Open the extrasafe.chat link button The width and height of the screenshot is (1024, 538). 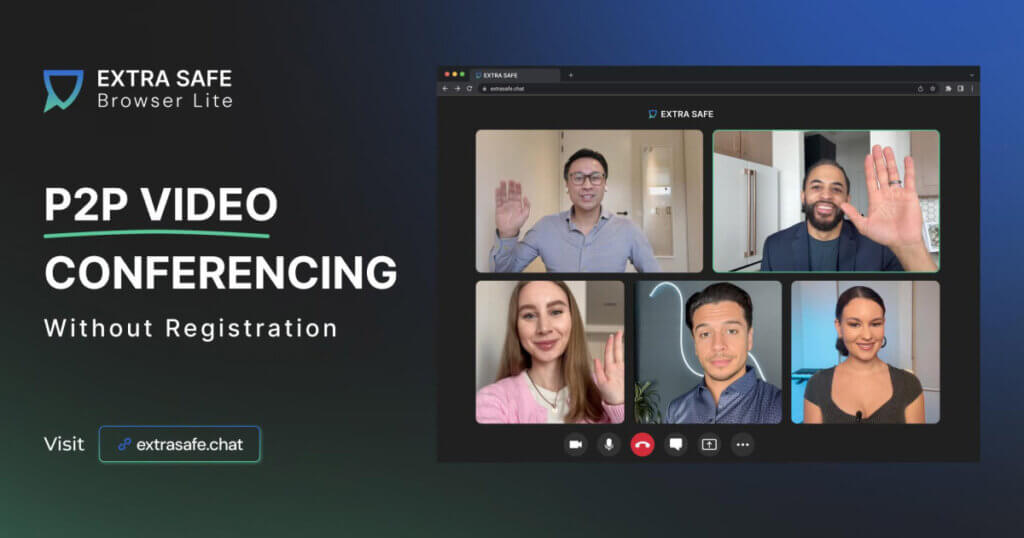coord(180,444)
